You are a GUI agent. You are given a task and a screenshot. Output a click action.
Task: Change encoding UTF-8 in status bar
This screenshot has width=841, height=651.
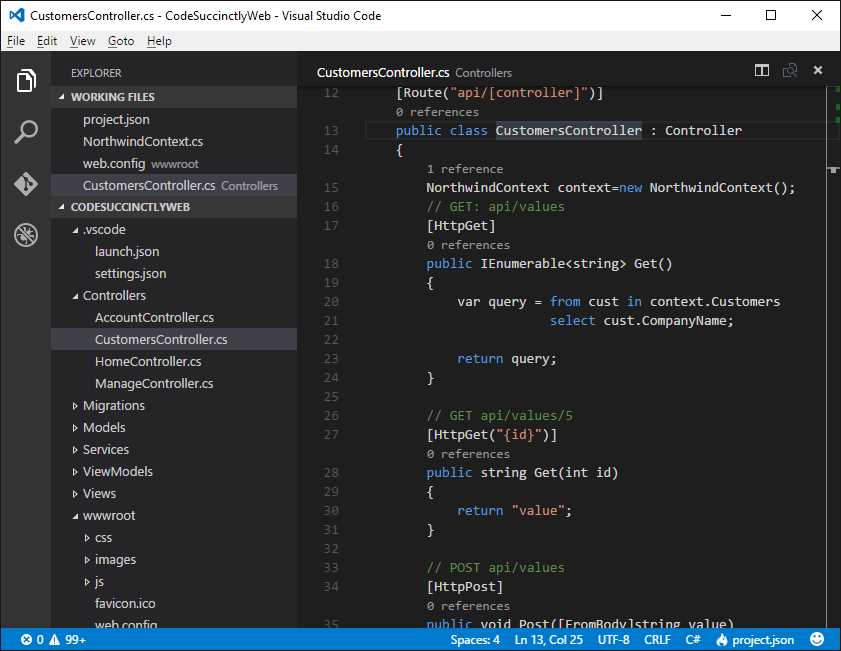pyautogui.click(x=613, y=640)
